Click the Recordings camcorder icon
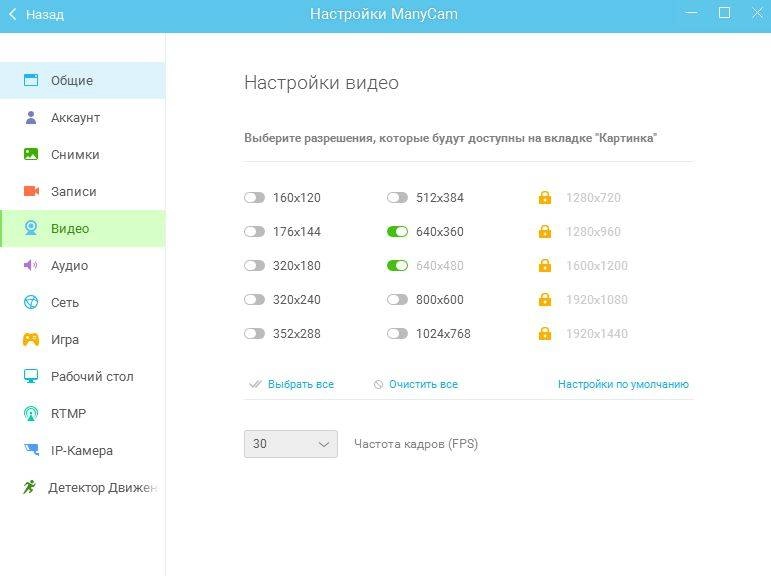The image size is (771, 576). click(x=31, y=191)
